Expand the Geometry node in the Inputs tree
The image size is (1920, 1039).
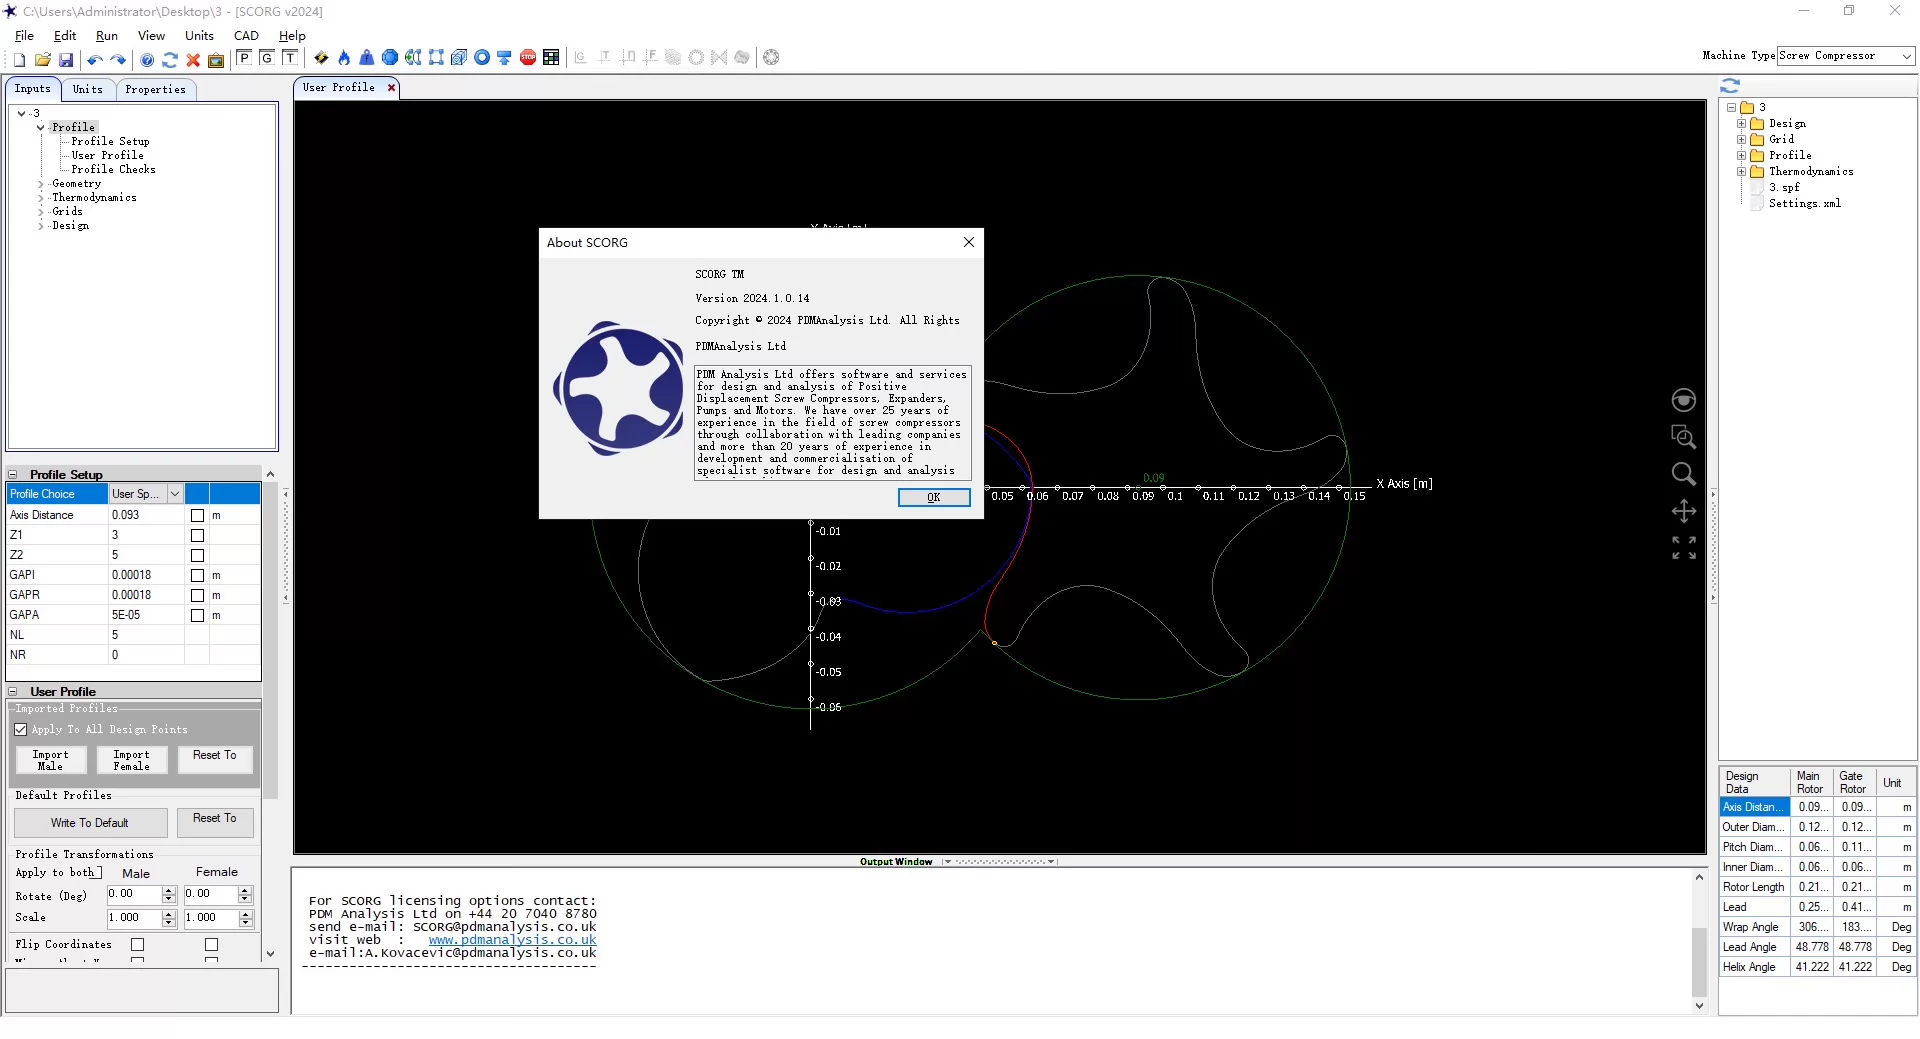(41, 184)
